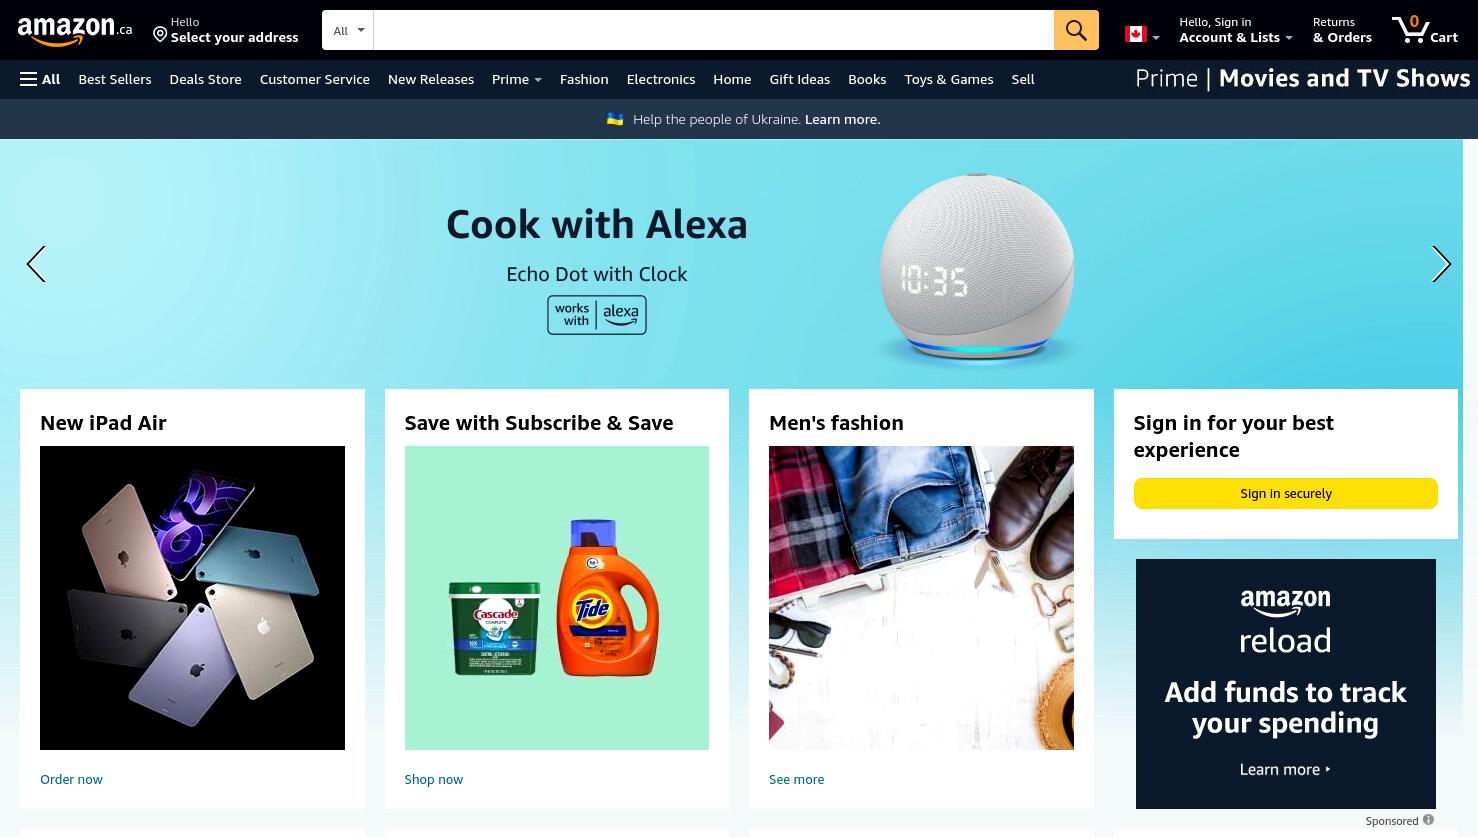Open the All search category dropdown
The height and width of the screenshot is (837, 1478).
coord(348,30)
